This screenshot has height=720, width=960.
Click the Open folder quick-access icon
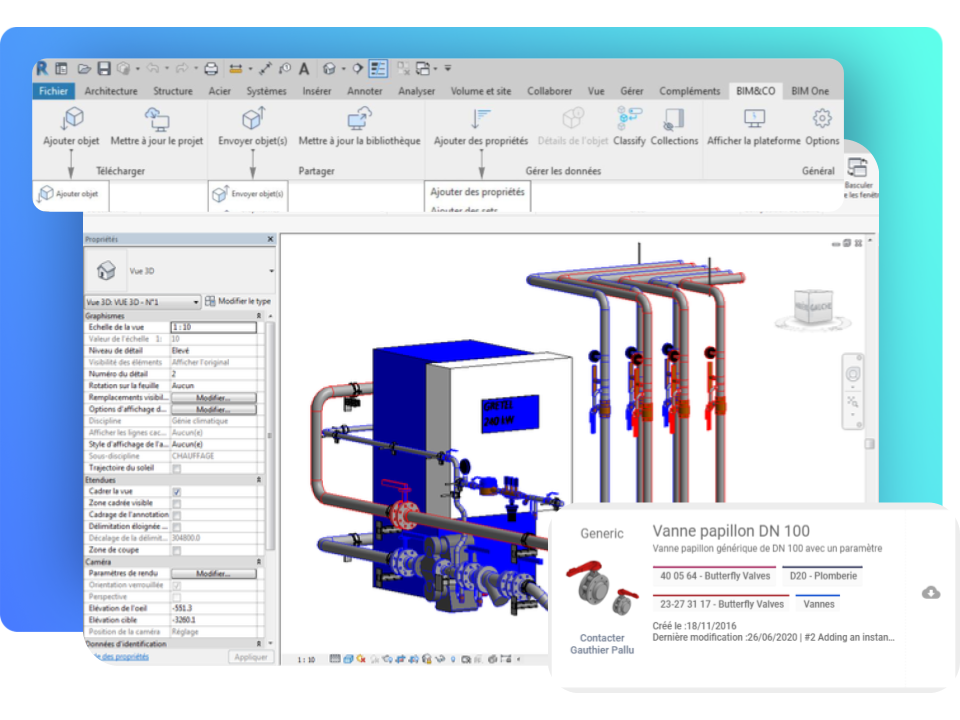84,69
